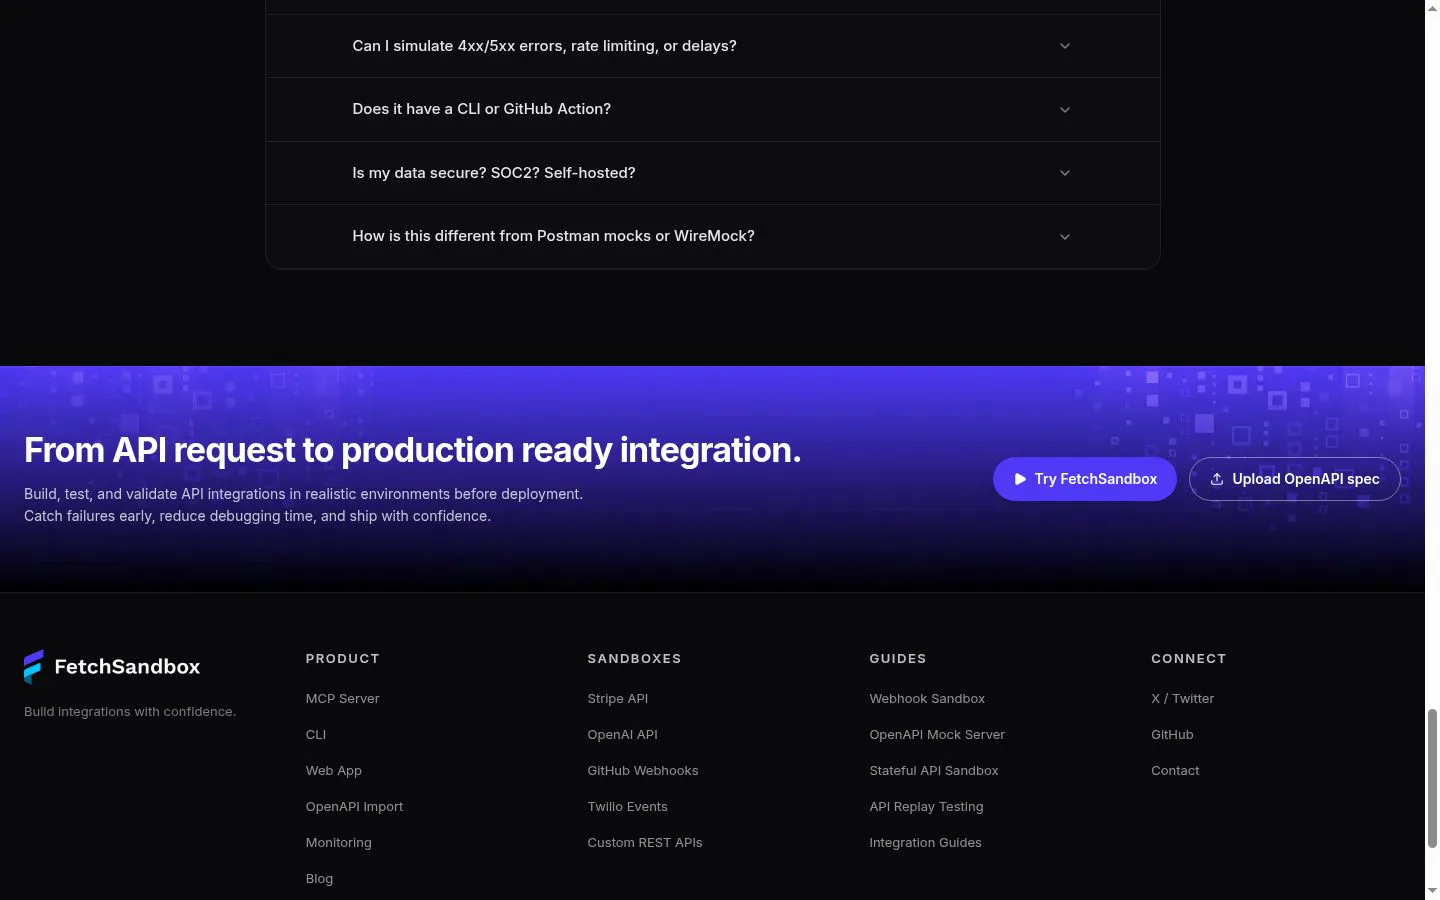Click the FetchSandbox logo icon
The width and height of the screenshot is (1440, 900).
click(x=34, y=667)
